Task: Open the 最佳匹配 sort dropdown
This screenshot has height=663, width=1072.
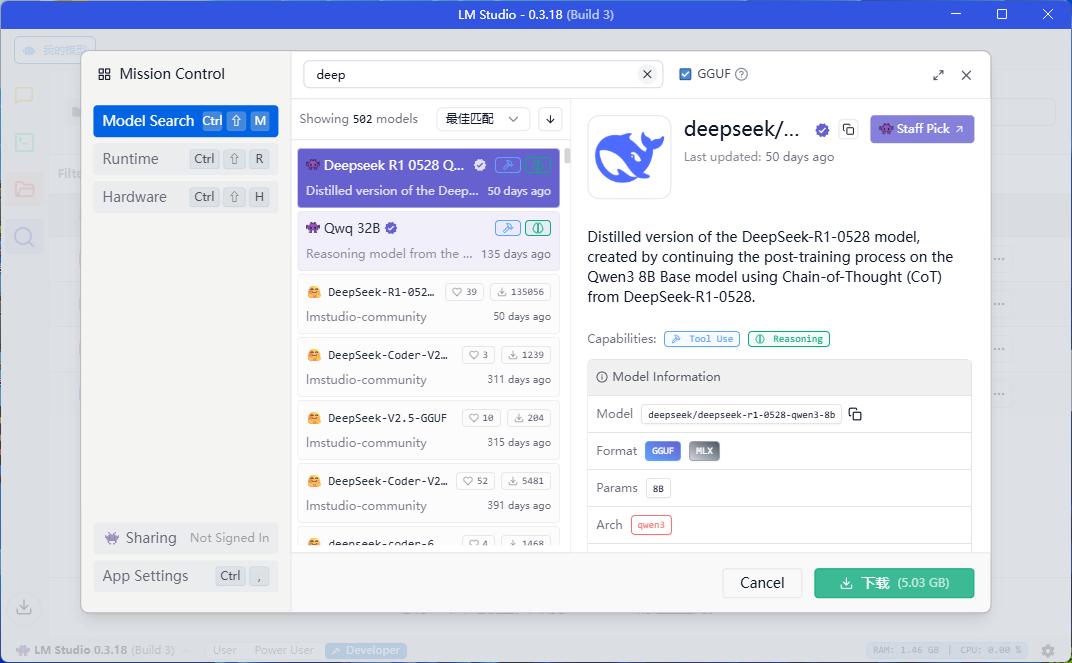Action: coord(483,119)
